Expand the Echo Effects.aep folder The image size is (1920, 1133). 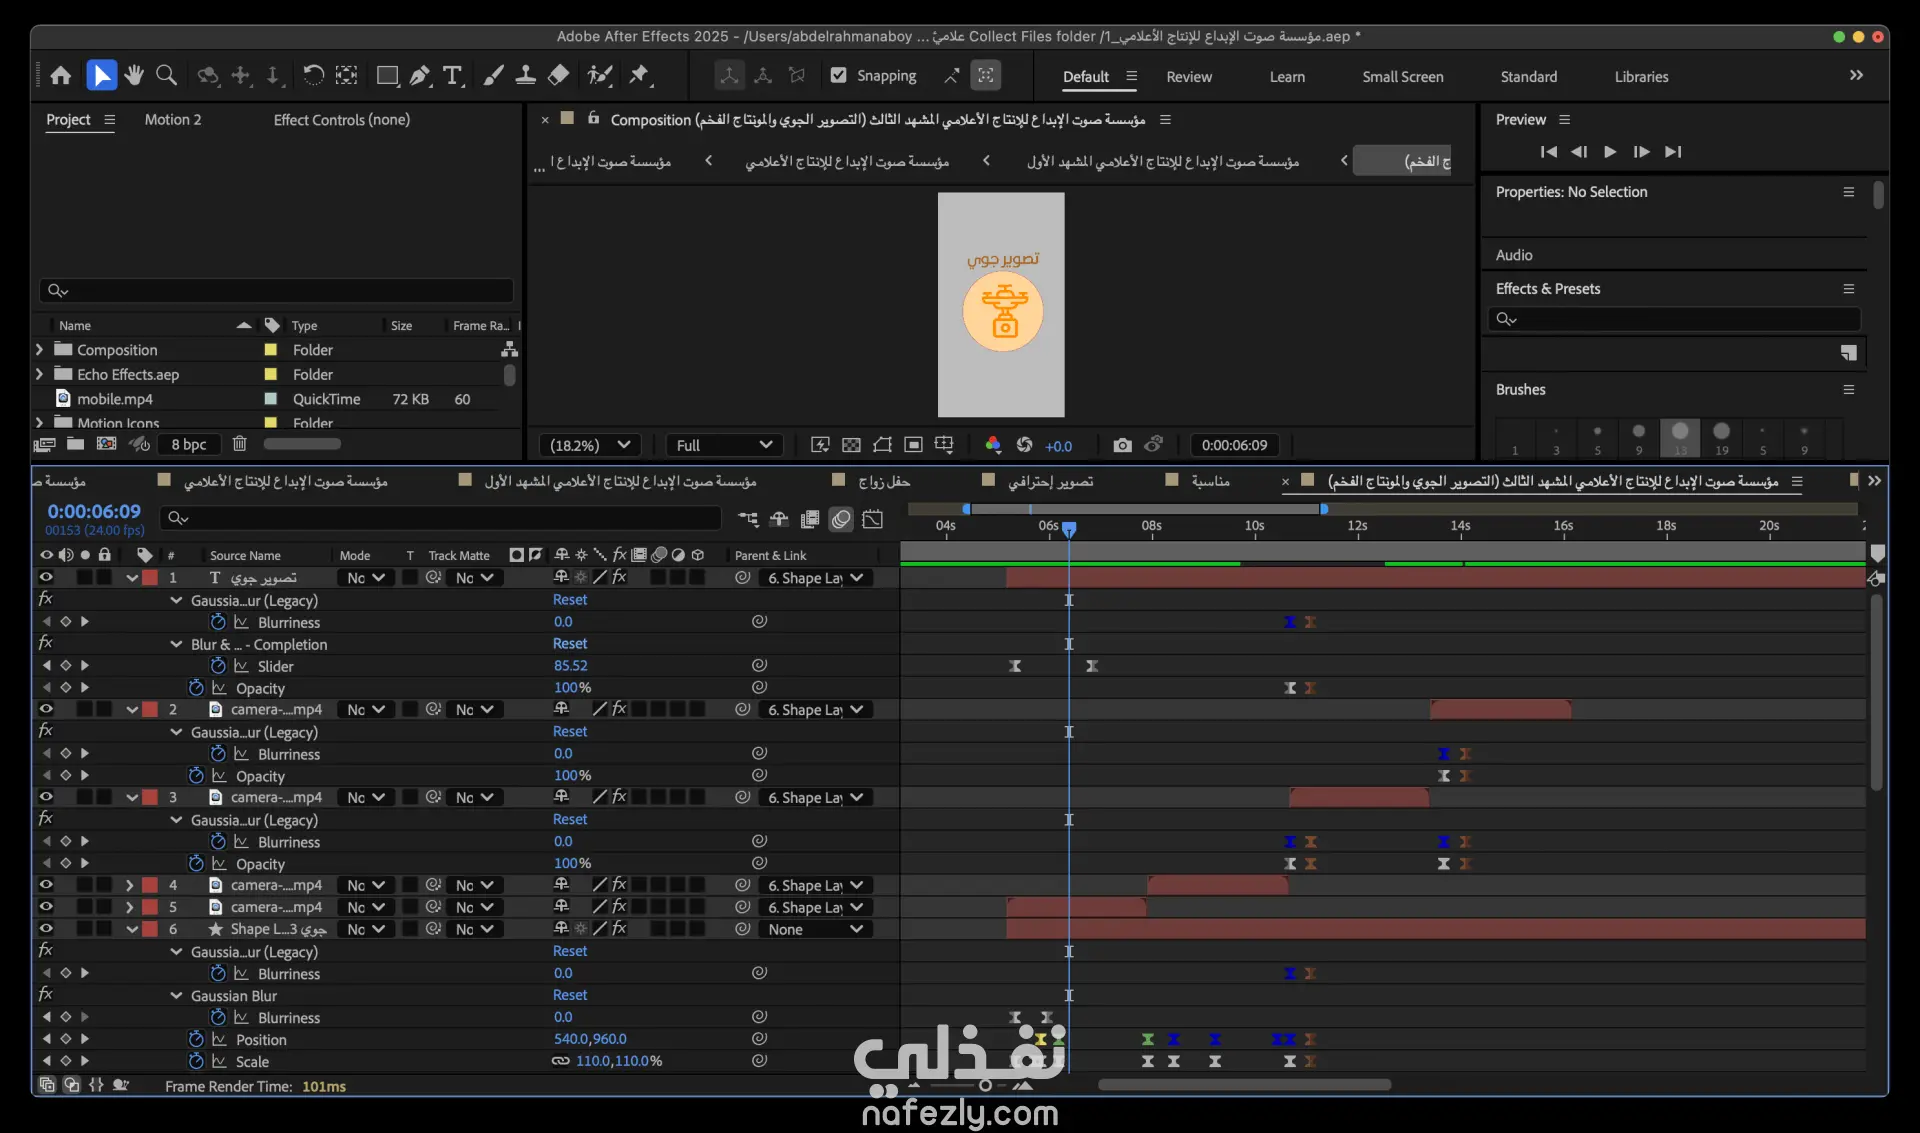[x=39, y=374]
